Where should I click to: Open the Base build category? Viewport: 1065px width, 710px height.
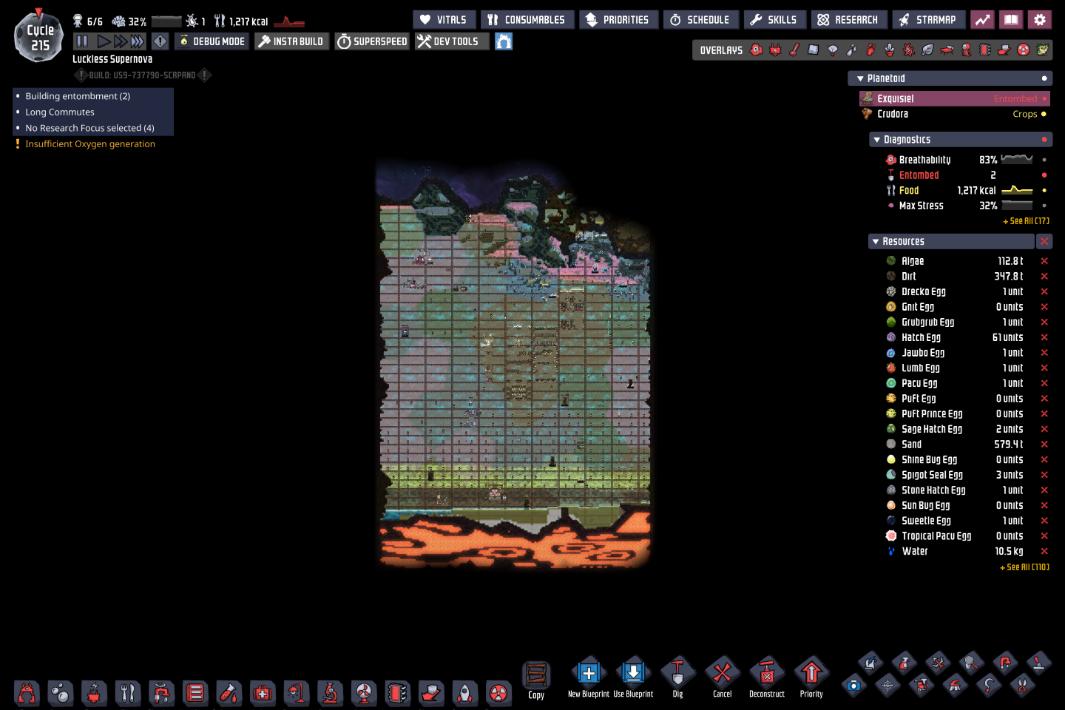(26, 693)
